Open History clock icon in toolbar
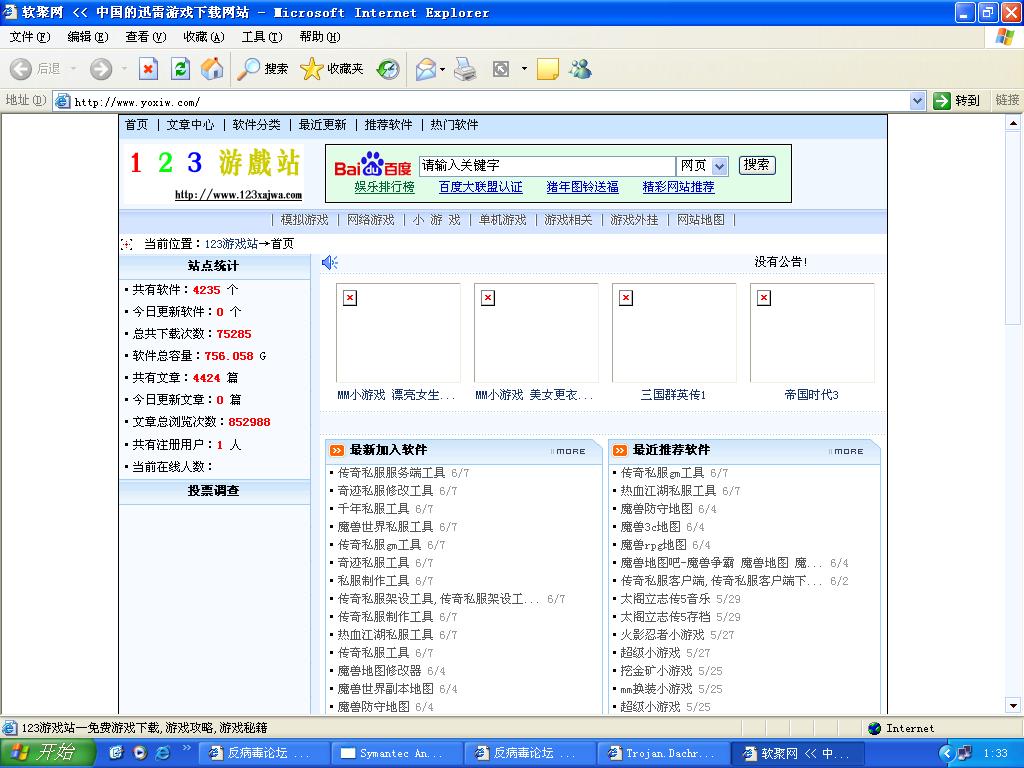The image size is (1024, 768). (x=388, y=69)
